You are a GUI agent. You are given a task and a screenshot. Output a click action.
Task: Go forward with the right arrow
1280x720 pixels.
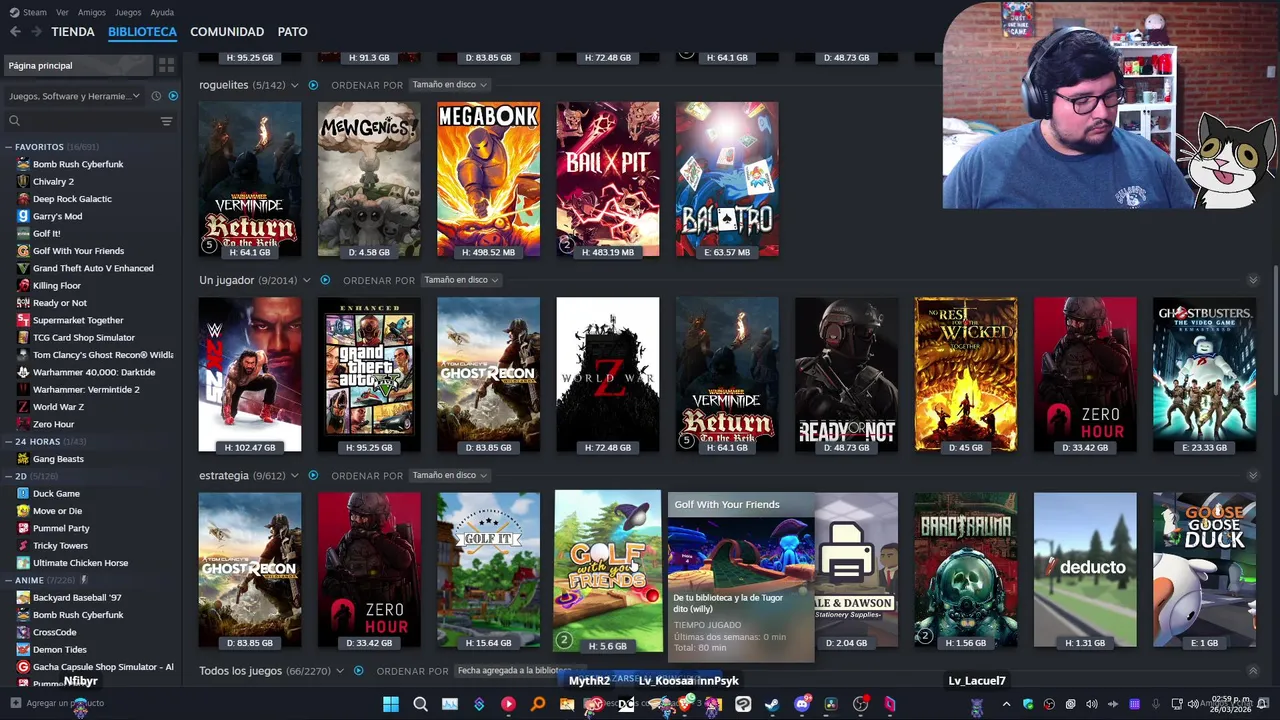(36, 32)
